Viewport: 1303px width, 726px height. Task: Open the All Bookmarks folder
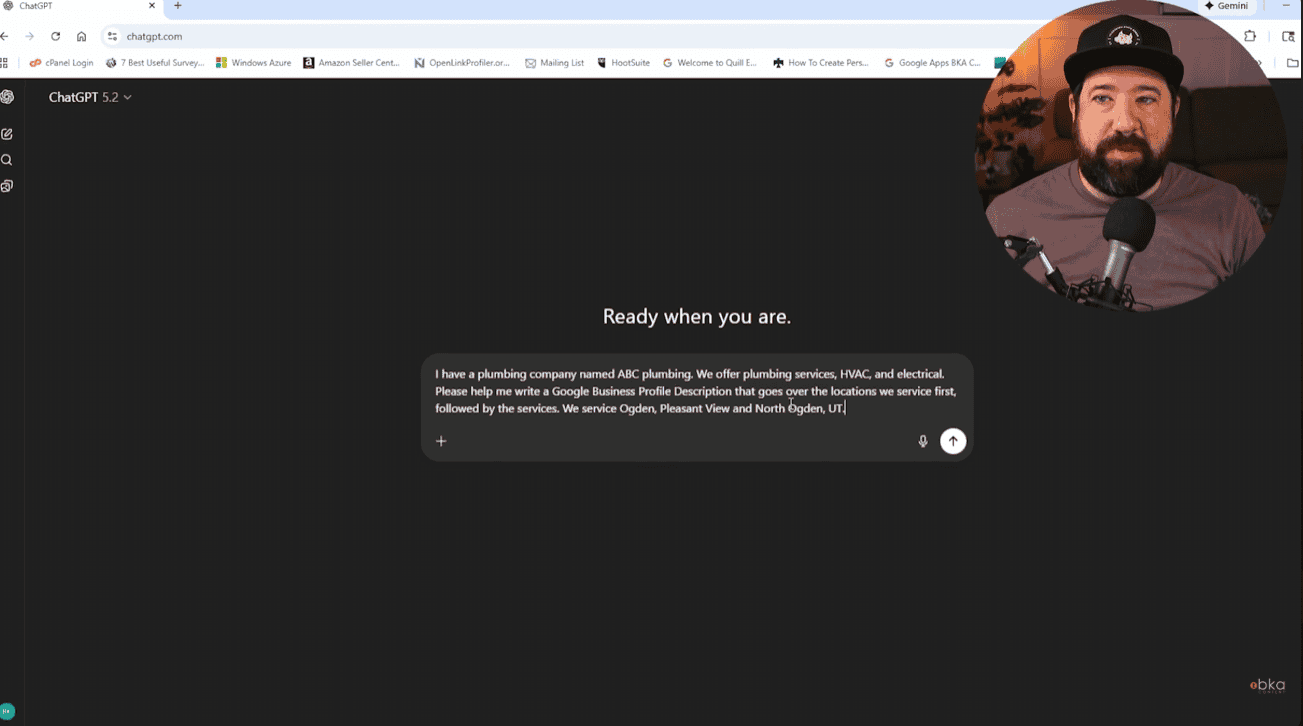coord(1292,63)
